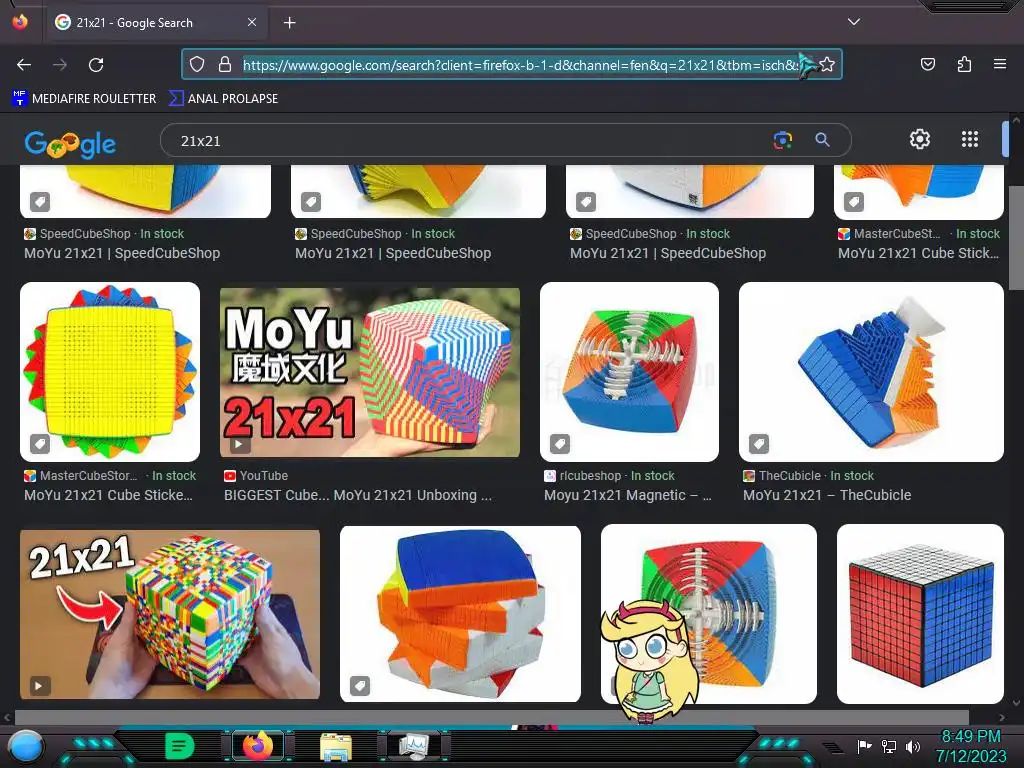Screen dimensions: 1024x768
Task: Click the clock showing 8:49 PM
Action: coord(970,746)
